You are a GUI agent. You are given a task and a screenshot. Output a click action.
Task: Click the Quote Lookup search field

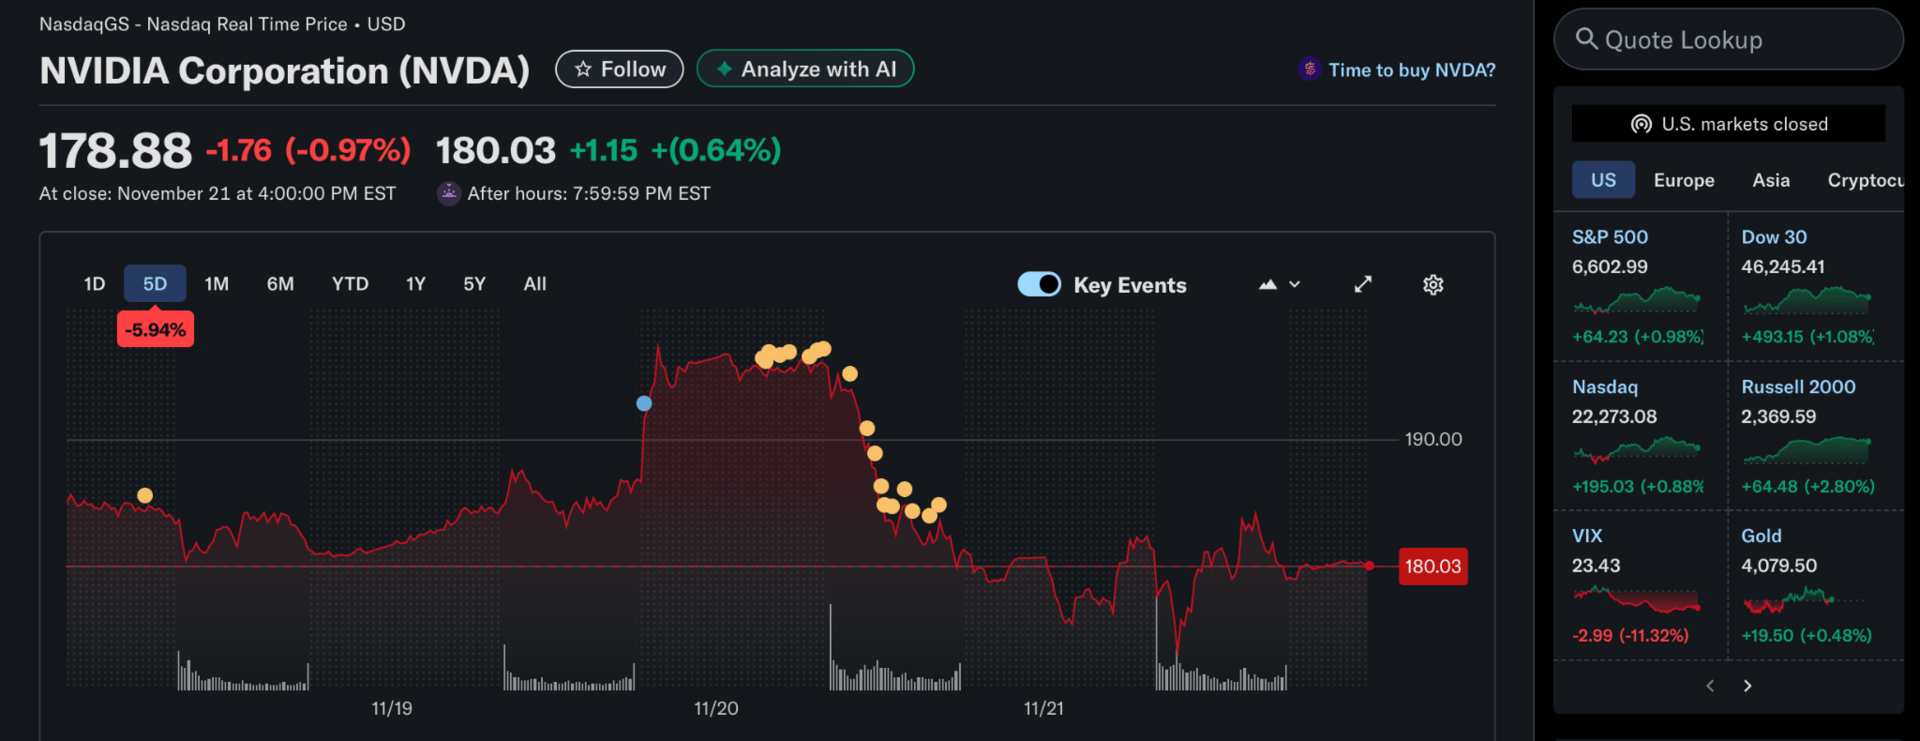tap(1728, 40)
